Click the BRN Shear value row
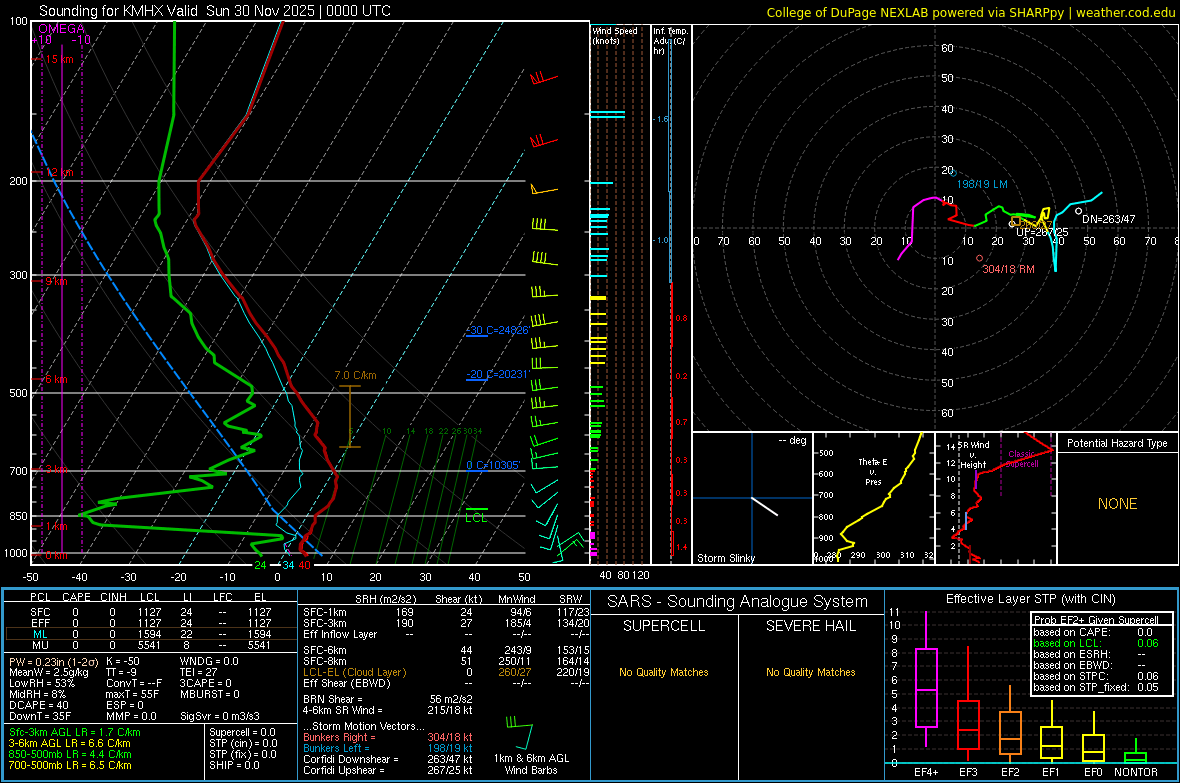The width and height of the screenshot is (1180, 783). pos(388,699)
